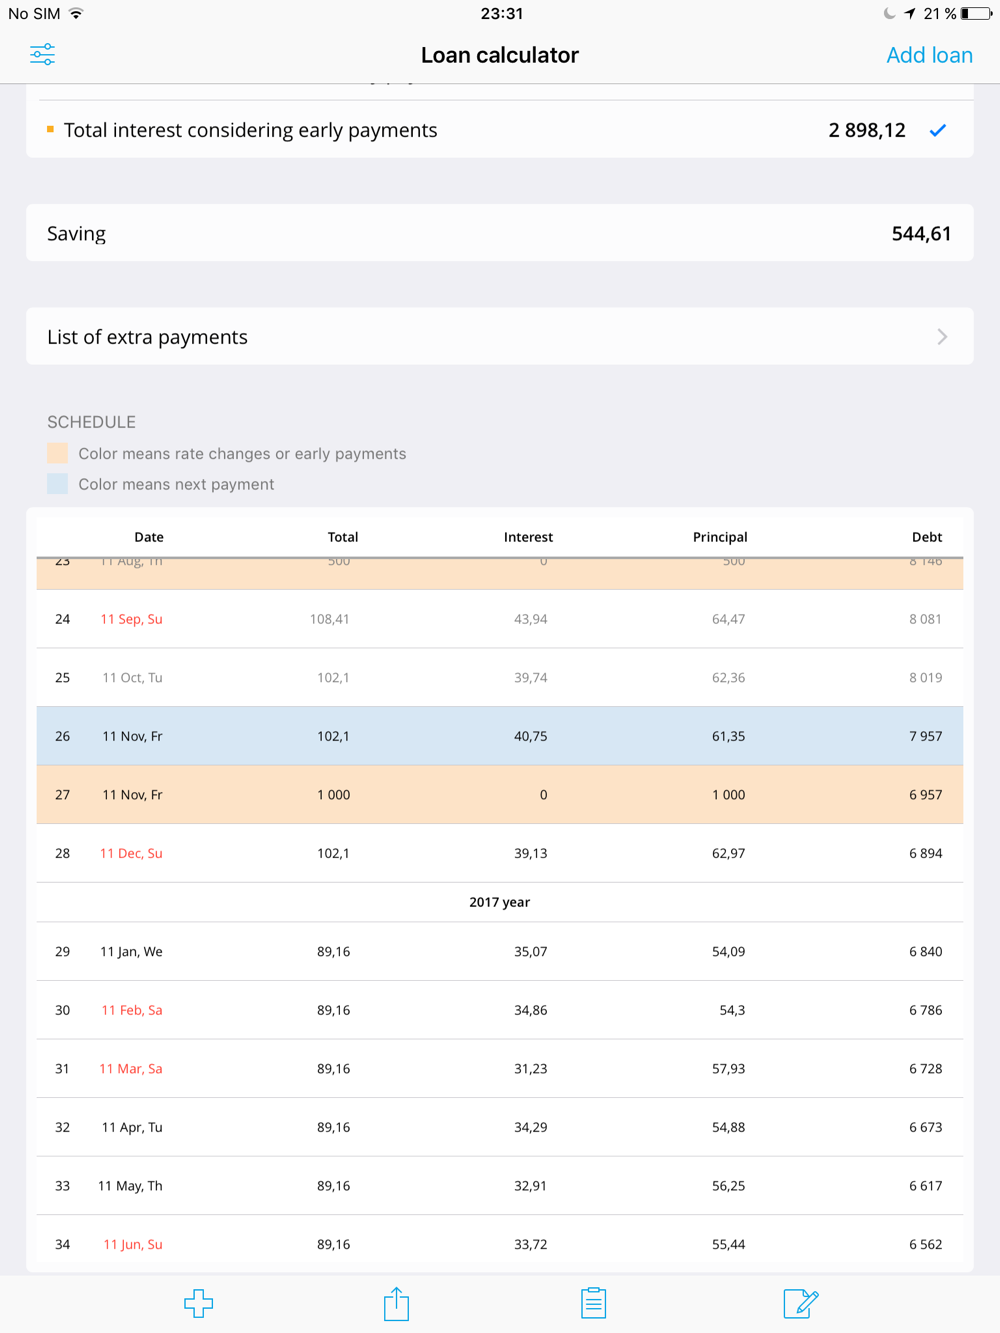Open the settings sliders icon
1000x1333 pixels.
click(42, 55)
